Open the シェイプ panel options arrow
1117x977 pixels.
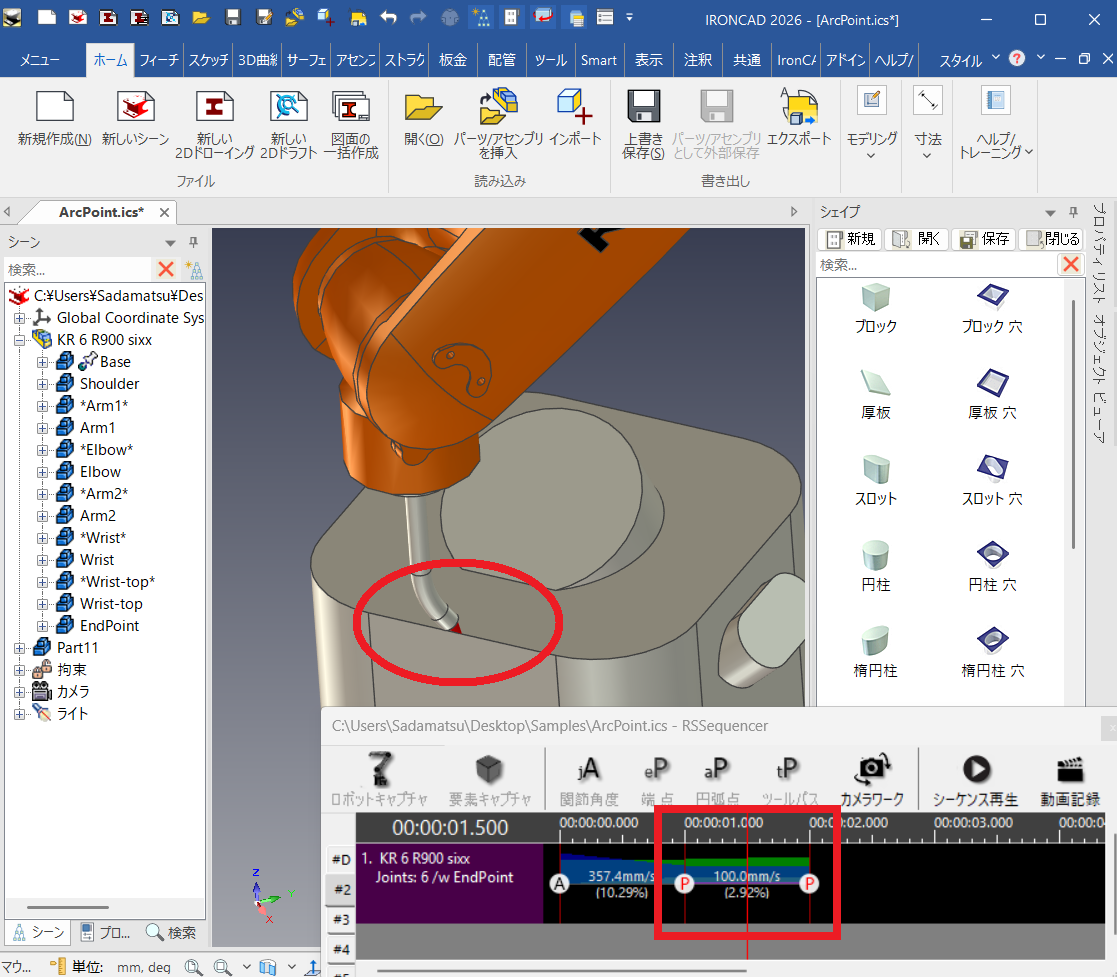click(x=1050, y=213)
